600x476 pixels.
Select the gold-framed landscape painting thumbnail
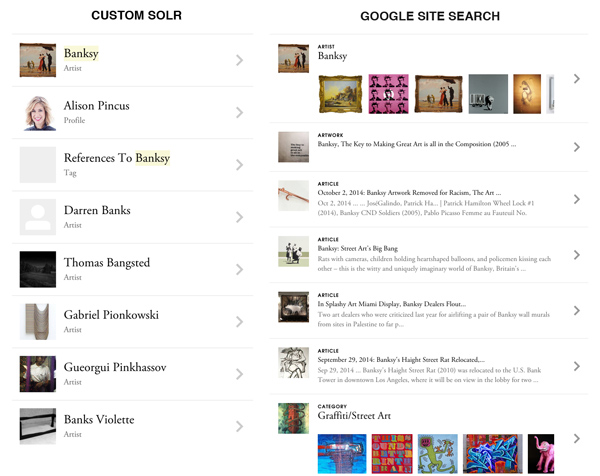(340, 94)
